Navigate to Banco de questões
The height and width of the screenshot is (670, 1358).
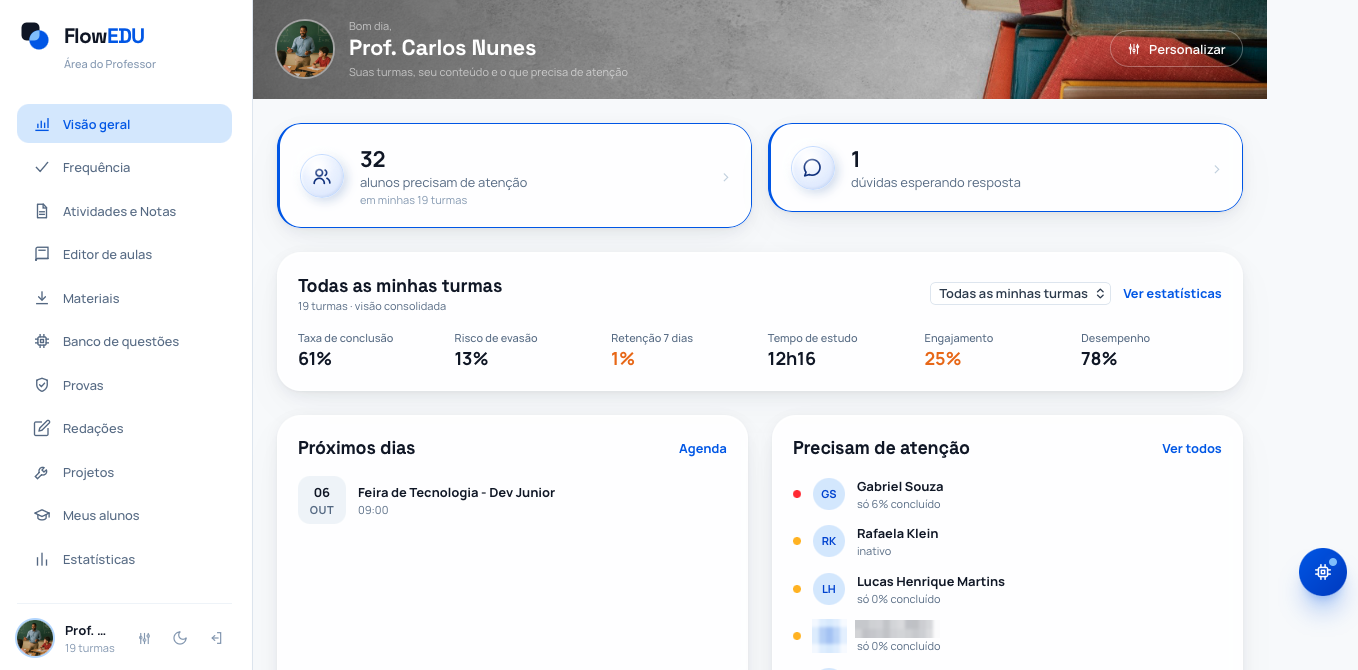click(124, 341)
